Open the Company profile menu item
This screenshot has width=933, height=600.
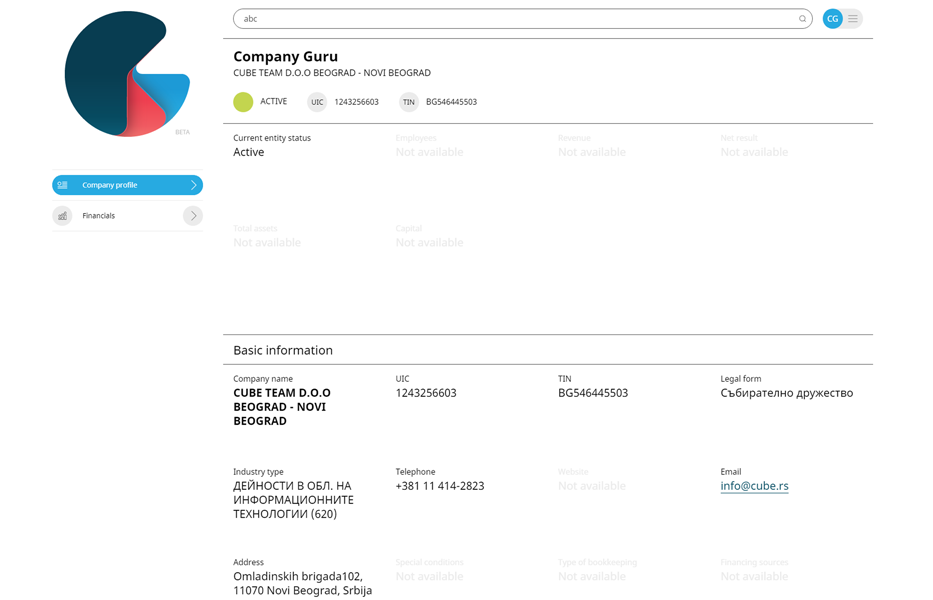pos(127,185)
